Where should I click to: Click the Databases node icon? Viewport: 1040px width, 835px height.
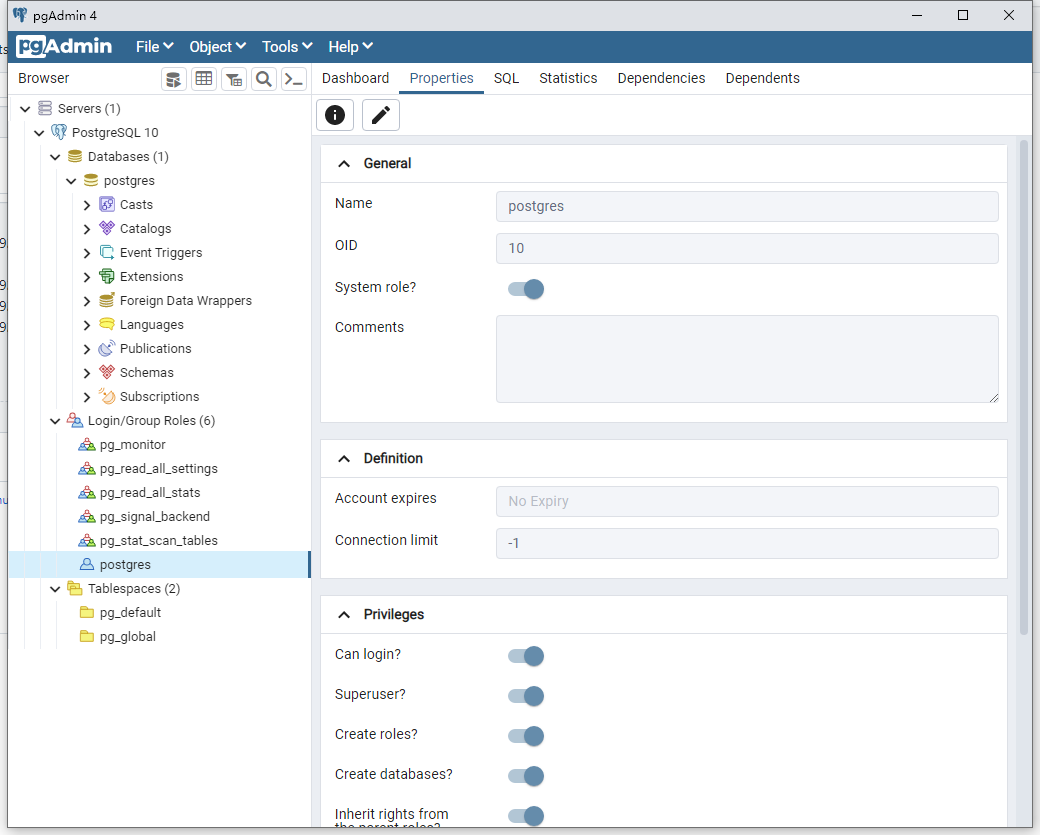point(75,157)
